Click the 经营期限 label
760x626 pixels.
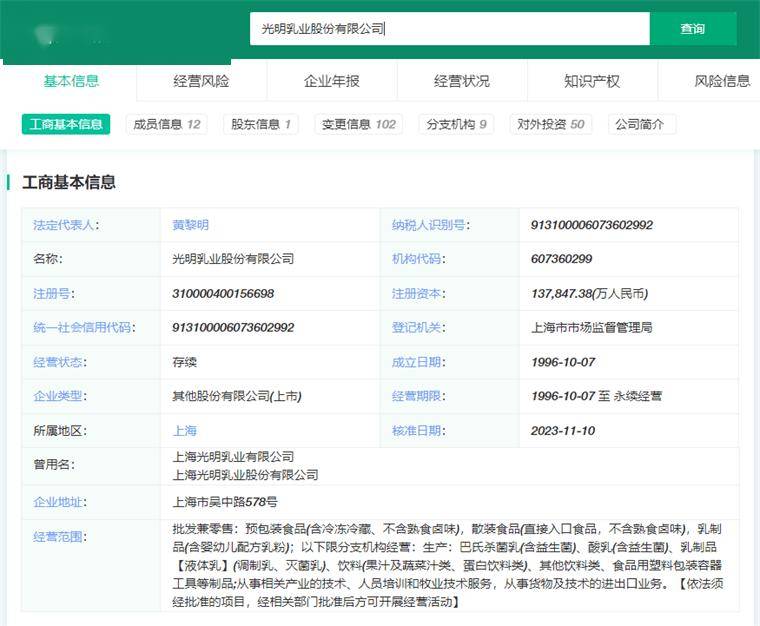[419, 396]
